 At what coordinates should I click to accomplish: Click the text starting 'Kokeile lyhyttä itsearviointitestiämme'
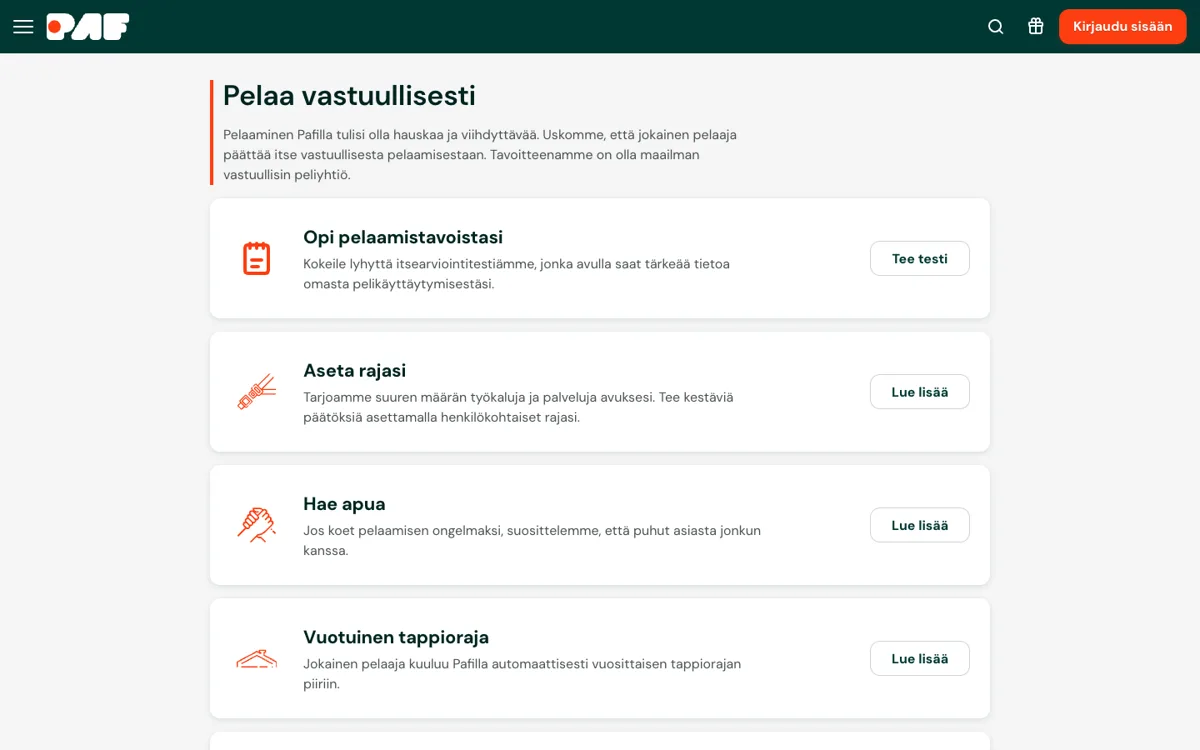coord(516,274)
